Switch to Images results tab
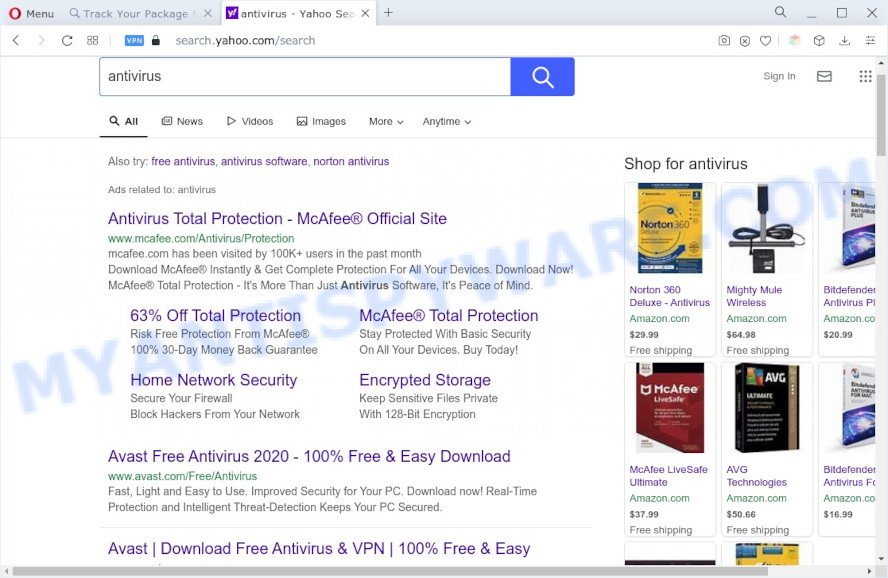Viewport: 888px width, 578px height. click(321, 121)
